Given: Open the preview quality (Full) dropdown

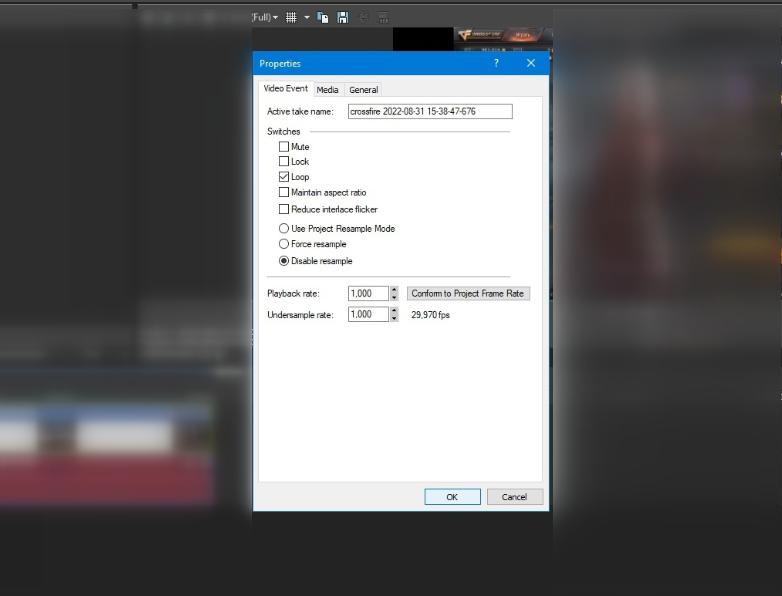Looking at the screenshot, I should pos(265,17).
